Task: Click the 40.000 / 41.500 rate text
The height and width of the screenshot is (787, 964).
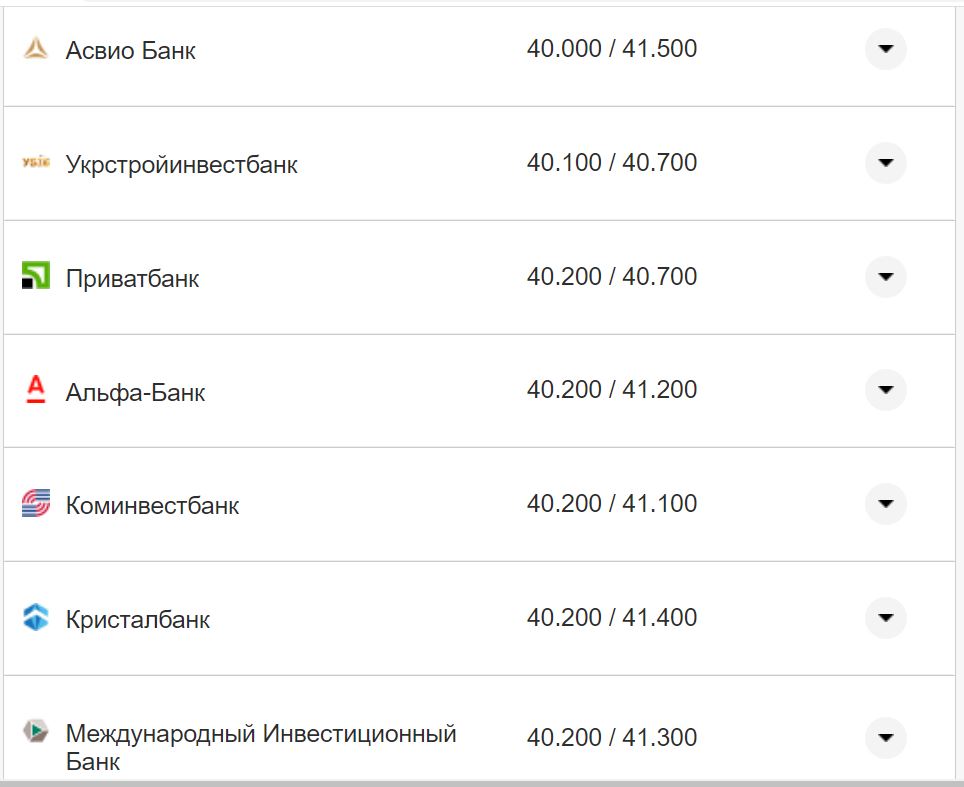Action: pyautogui.click(x=613, y=47)
